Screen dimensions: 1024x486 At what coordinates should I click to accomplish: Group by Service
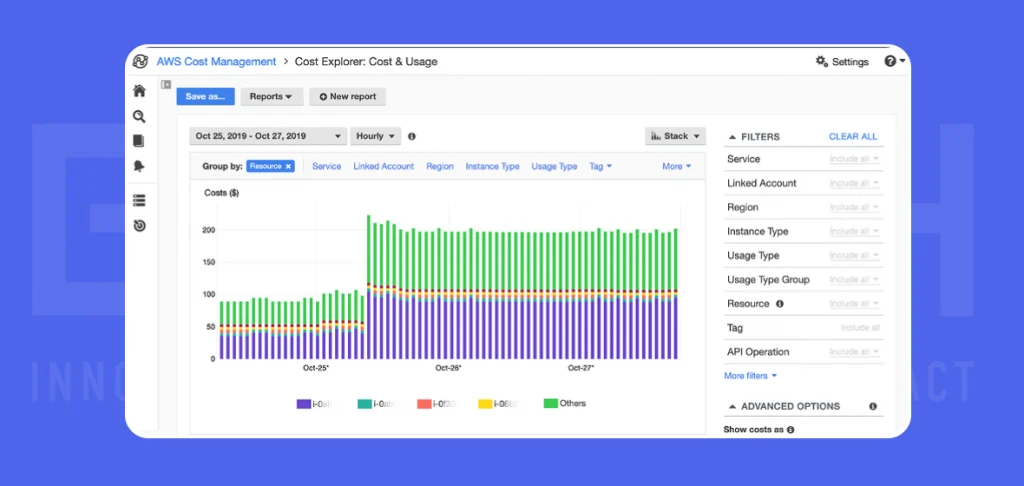(x=327, y=167)
